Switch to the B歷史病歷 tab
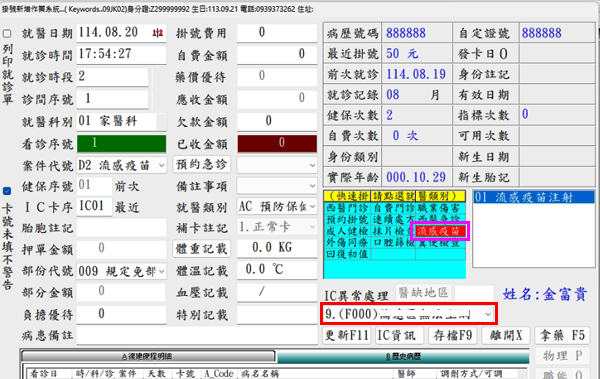The height and width of the screenshot is (379, 600). (403, 357)
